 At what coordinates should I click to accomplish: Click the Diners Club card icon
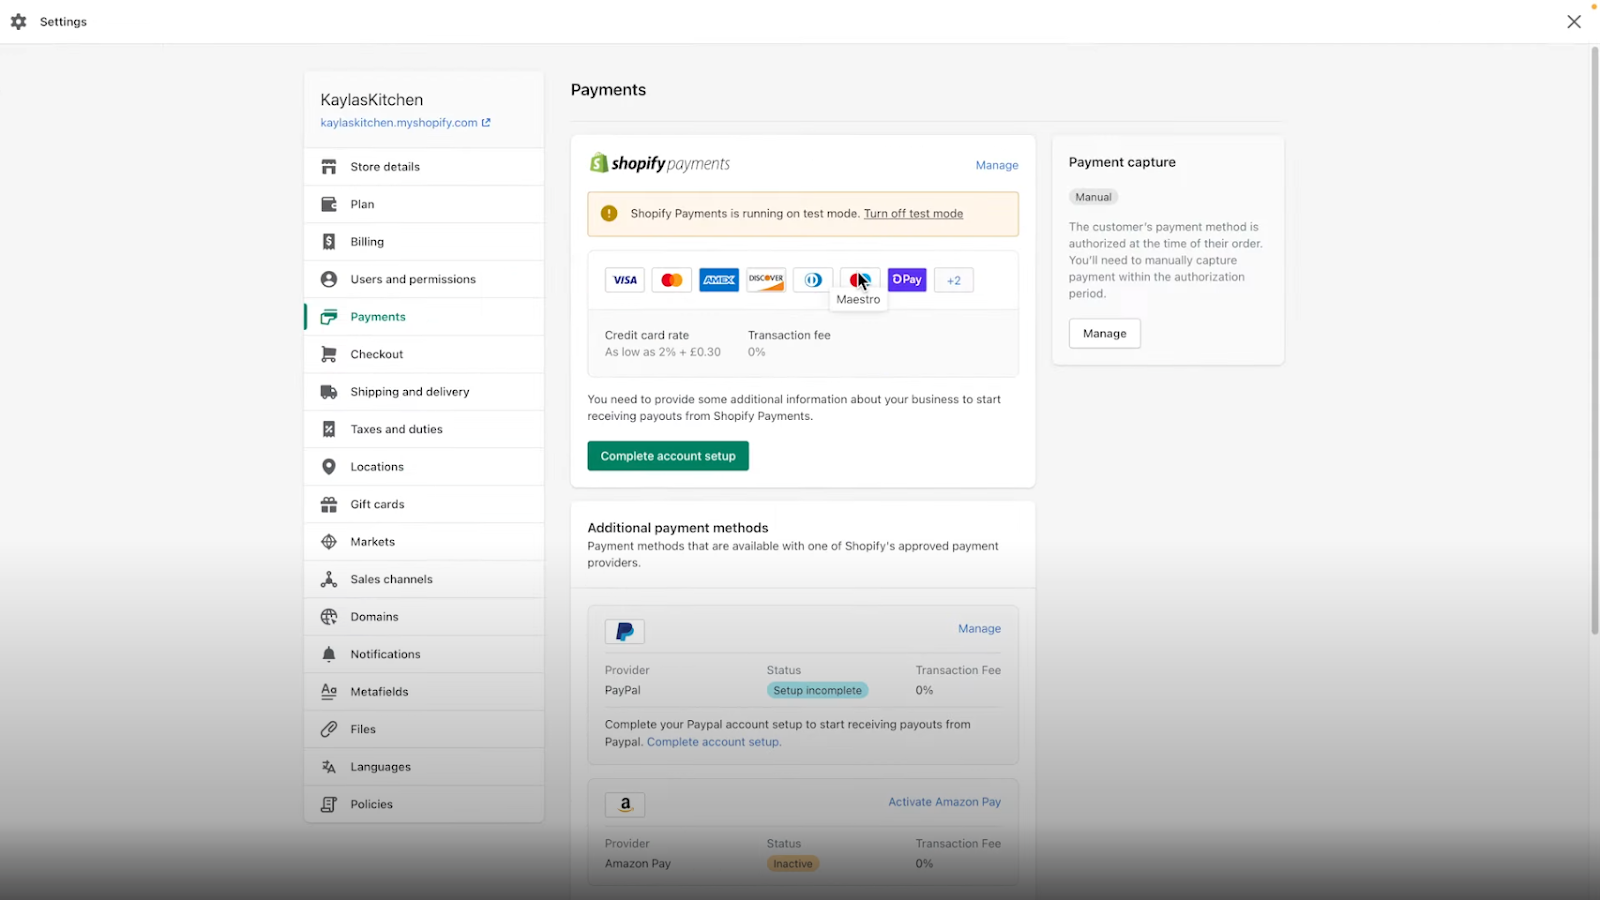pyautogui.click(x=813, y=280)
